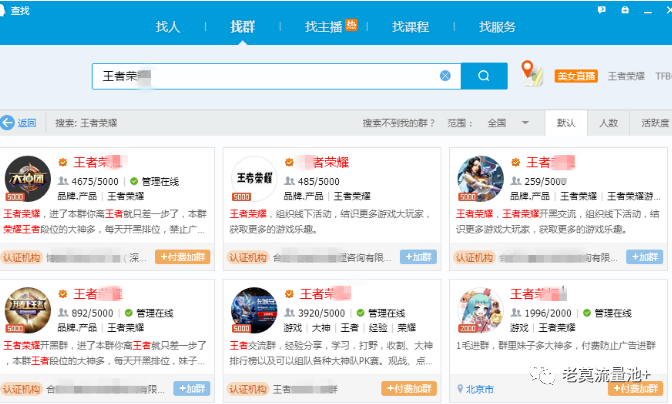This screenshot has width=672, height=404.
Task: Click the 返回 back arrow icon
Action: (x=7, y=123)
